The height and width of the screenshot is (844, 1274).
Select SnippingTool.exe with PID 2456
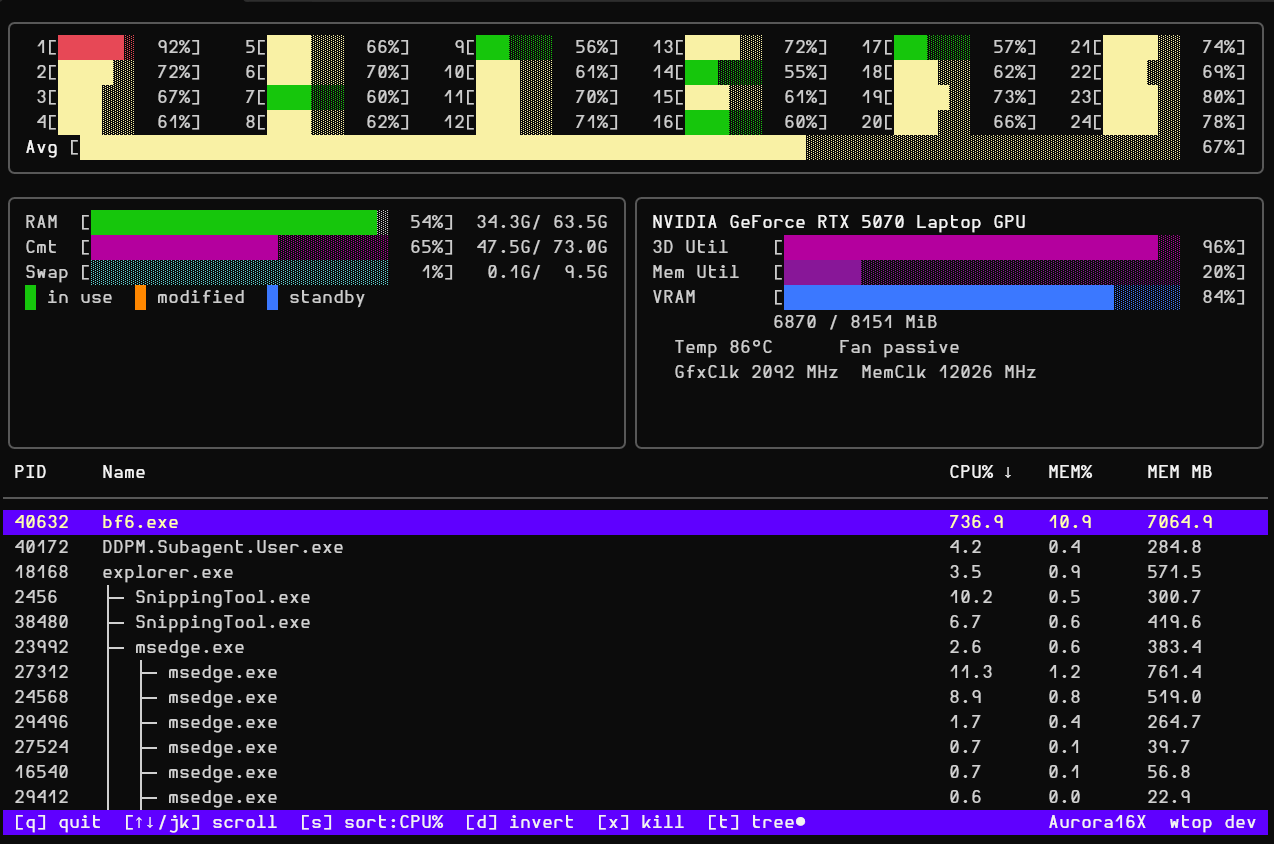pyautogui.click(x=636, y=597)
